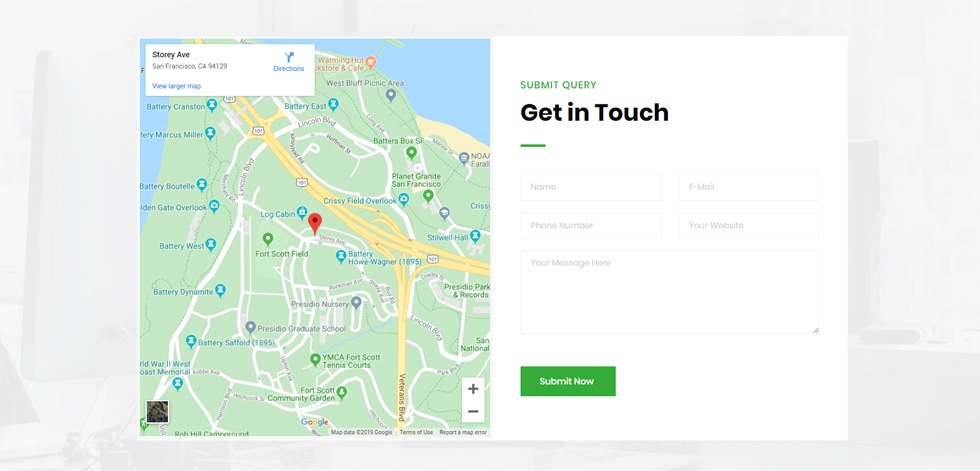The width and height of the screenshot is (980, 471).
Task: Select the Log Cabin map marker
Action: click(302, 214)
